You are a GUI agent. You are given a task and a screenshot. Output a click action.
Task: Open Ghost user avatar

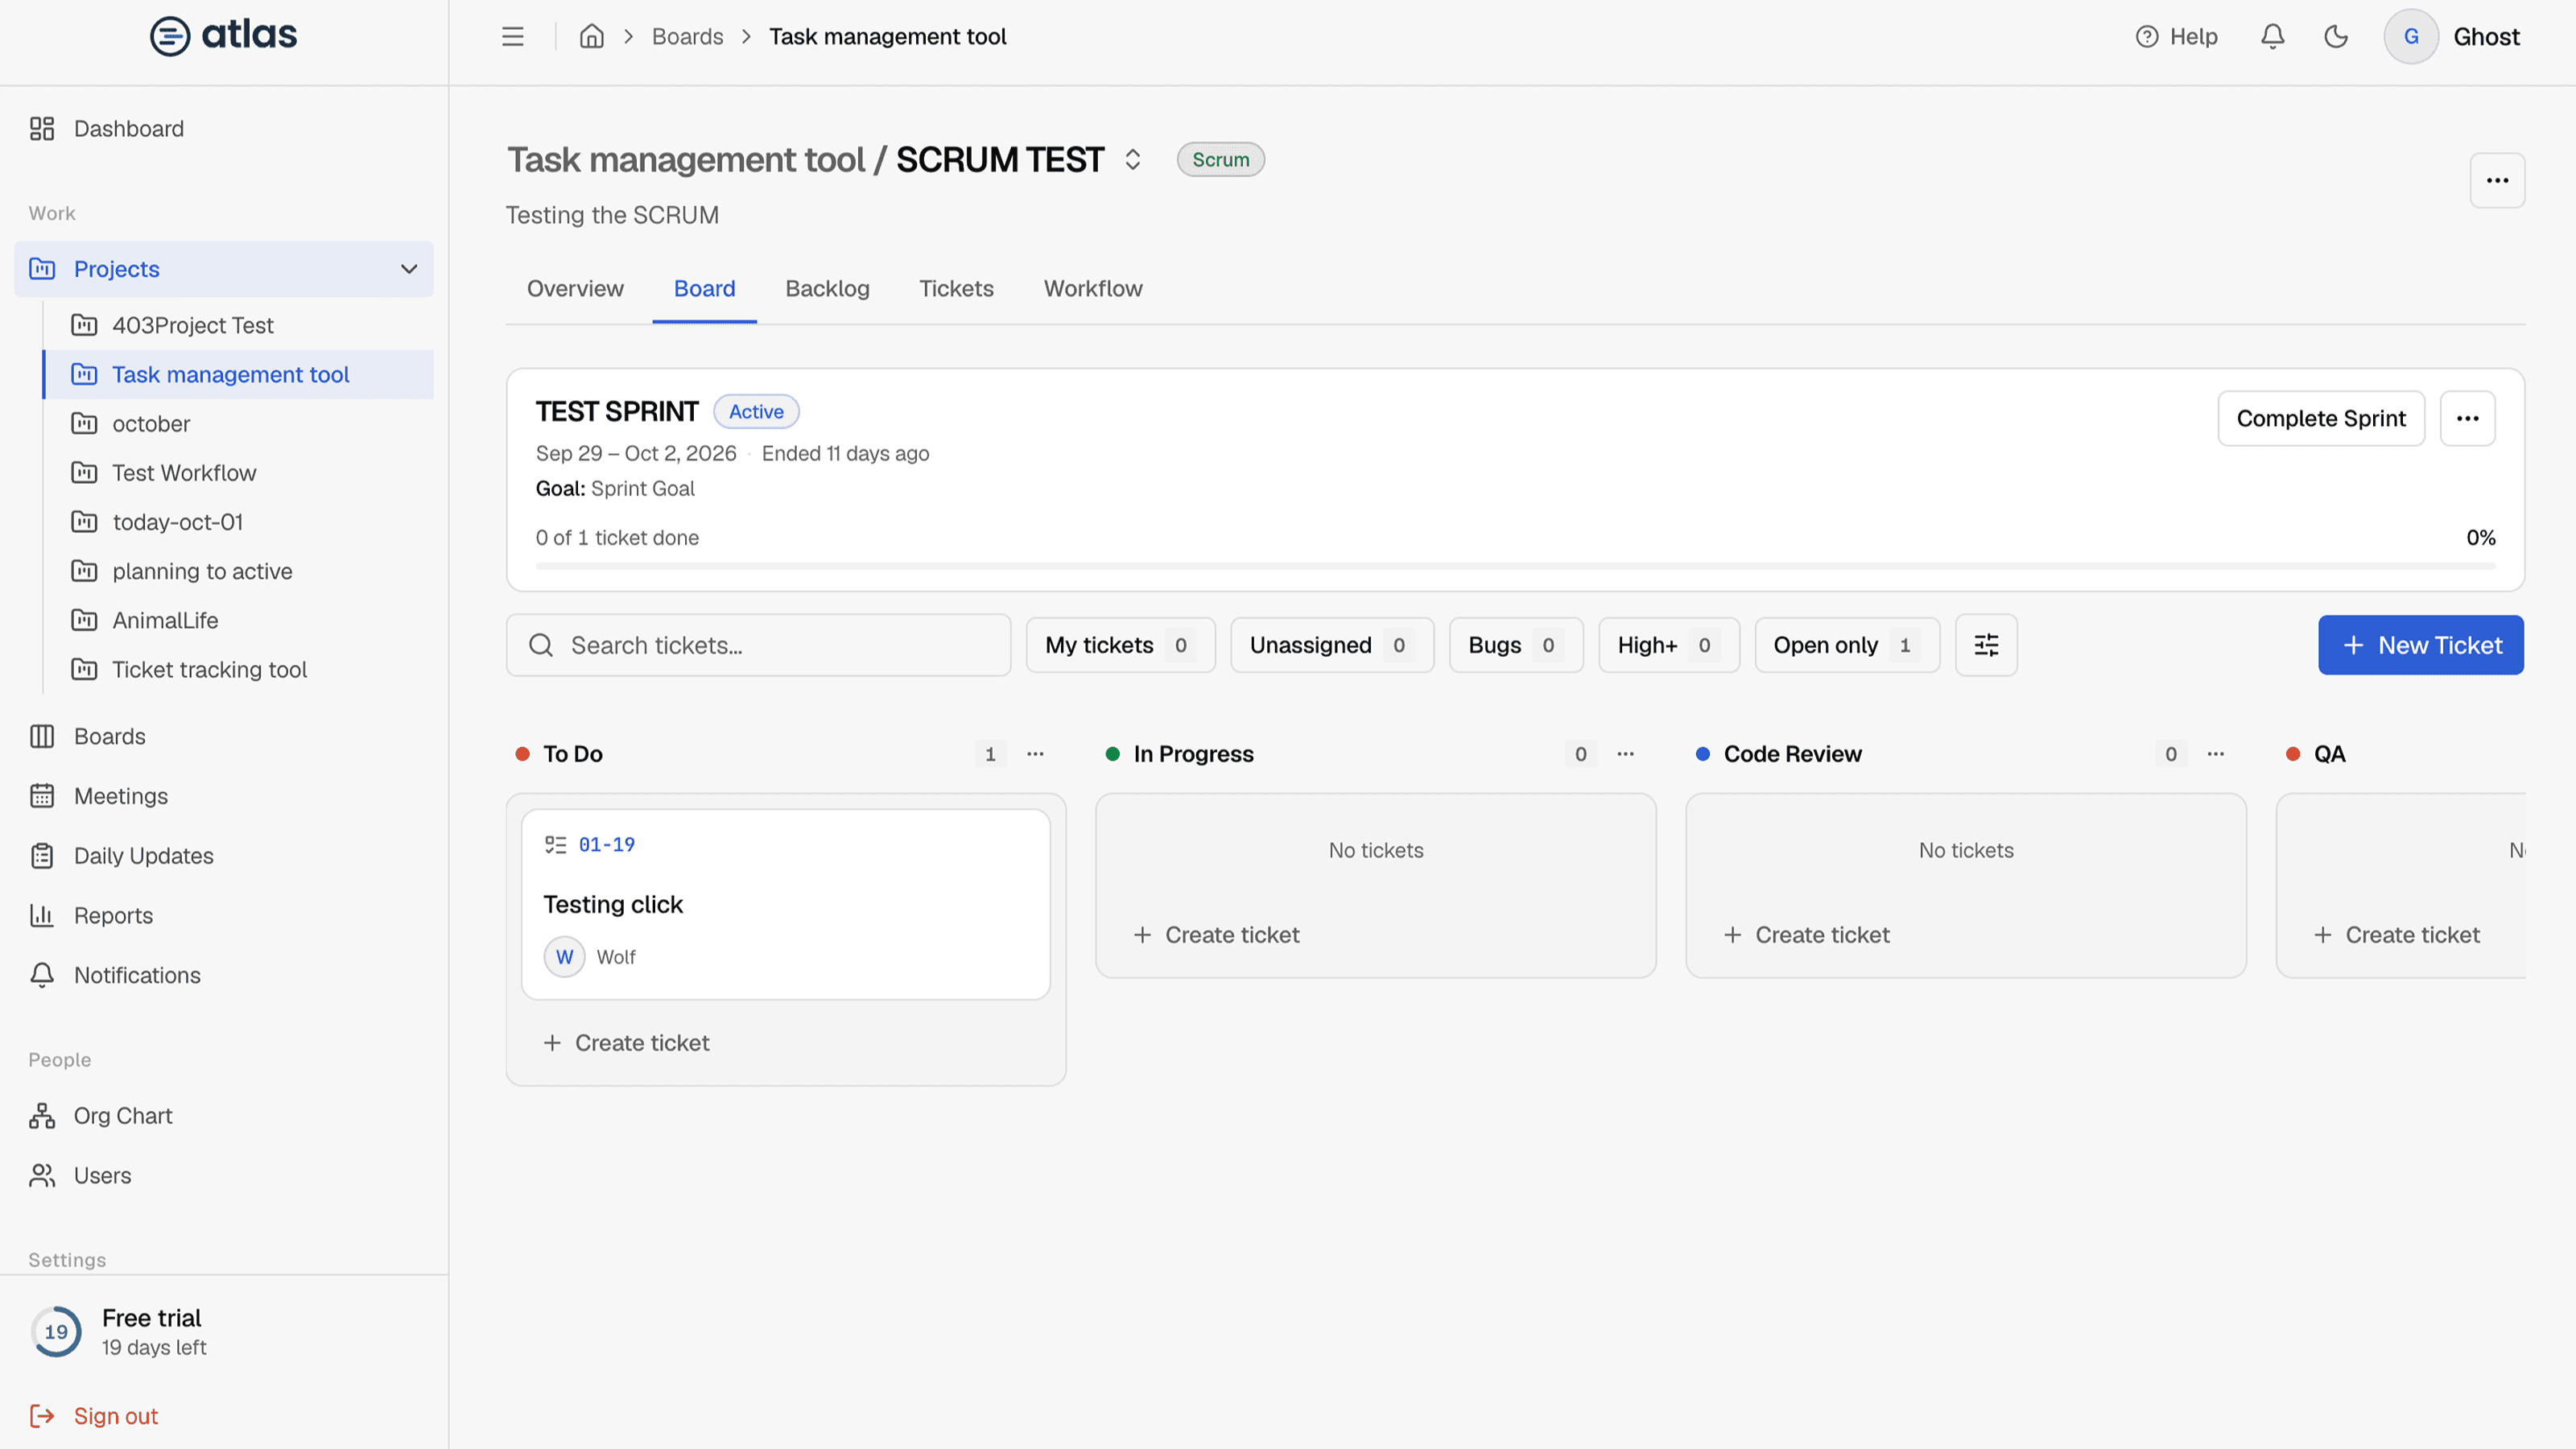click(2411, 37)
